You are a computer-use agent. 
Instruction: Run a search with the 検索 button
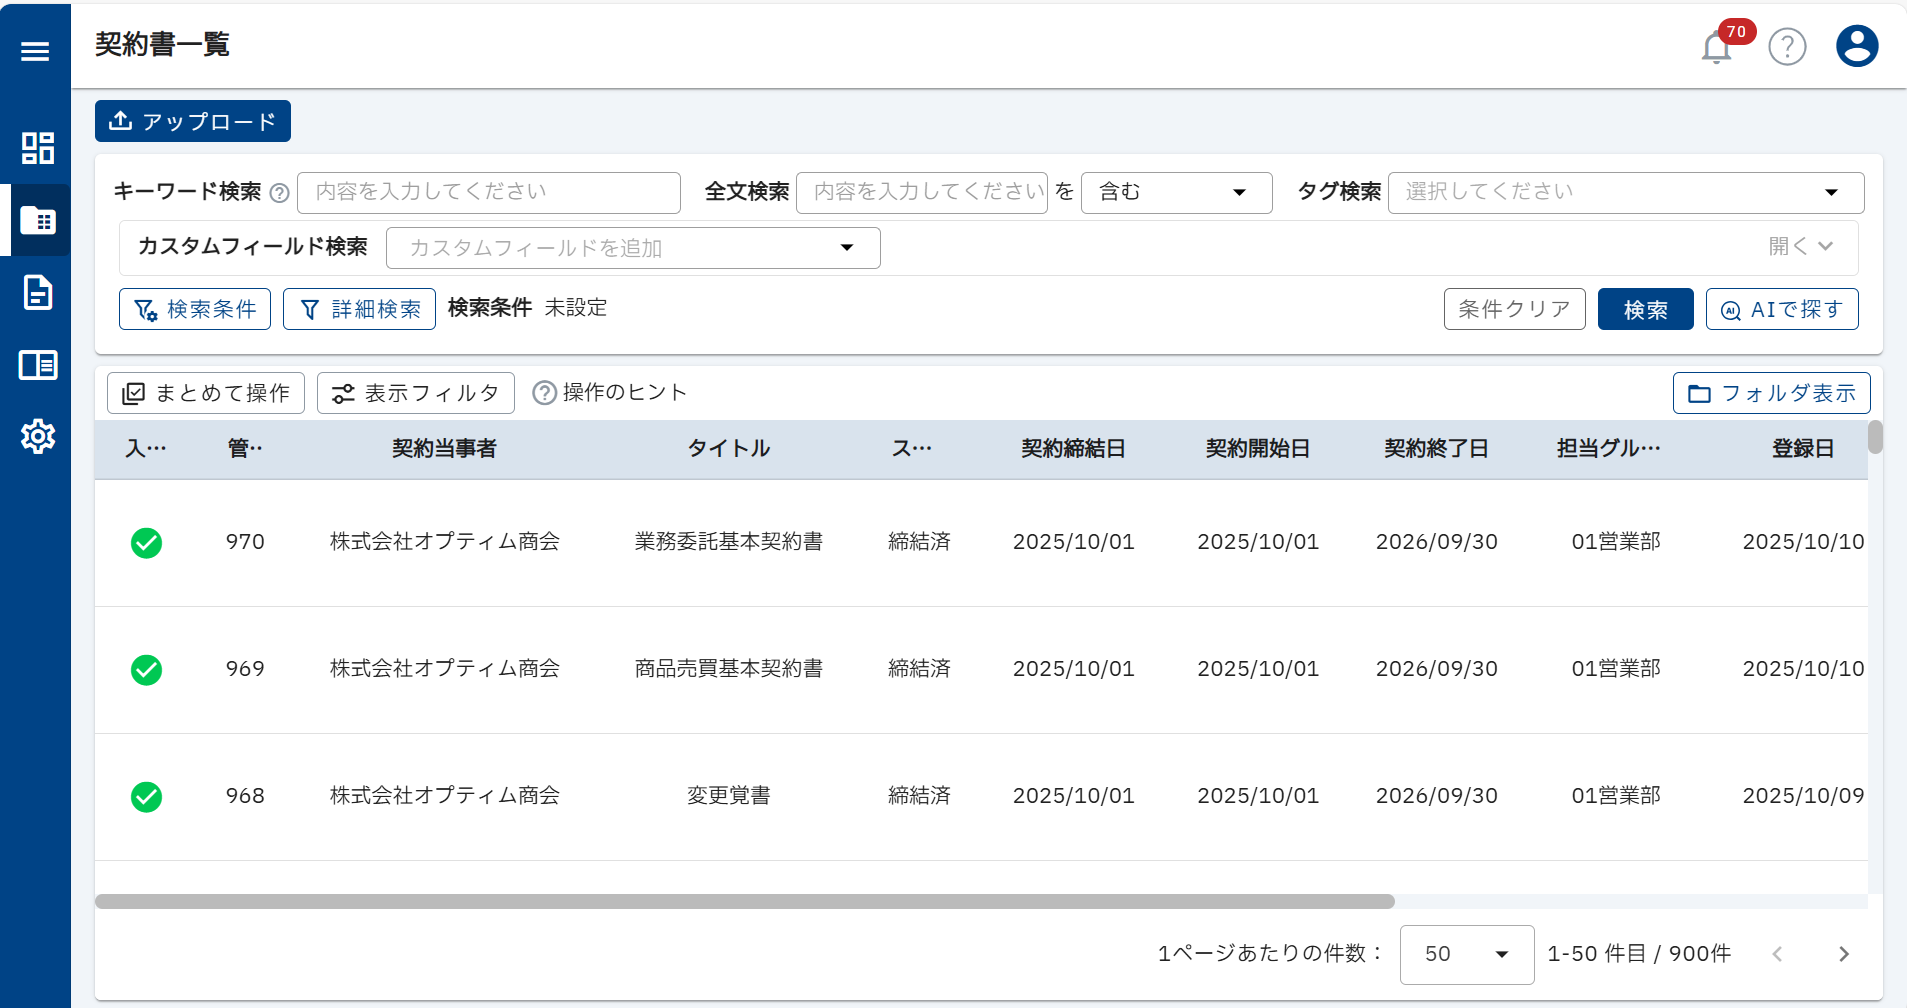pos(1645,309)
